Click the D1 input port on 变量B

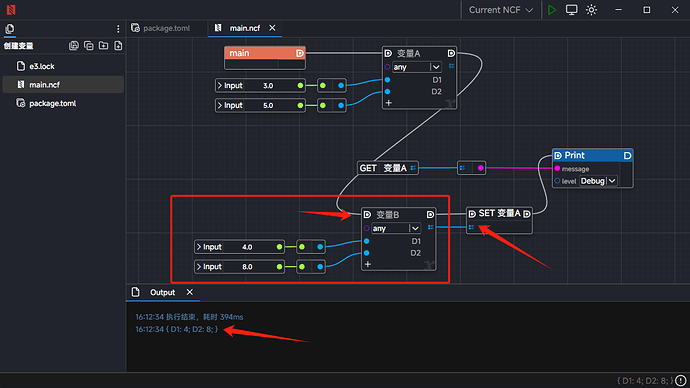pyautogui.click(x=367, y=241)
